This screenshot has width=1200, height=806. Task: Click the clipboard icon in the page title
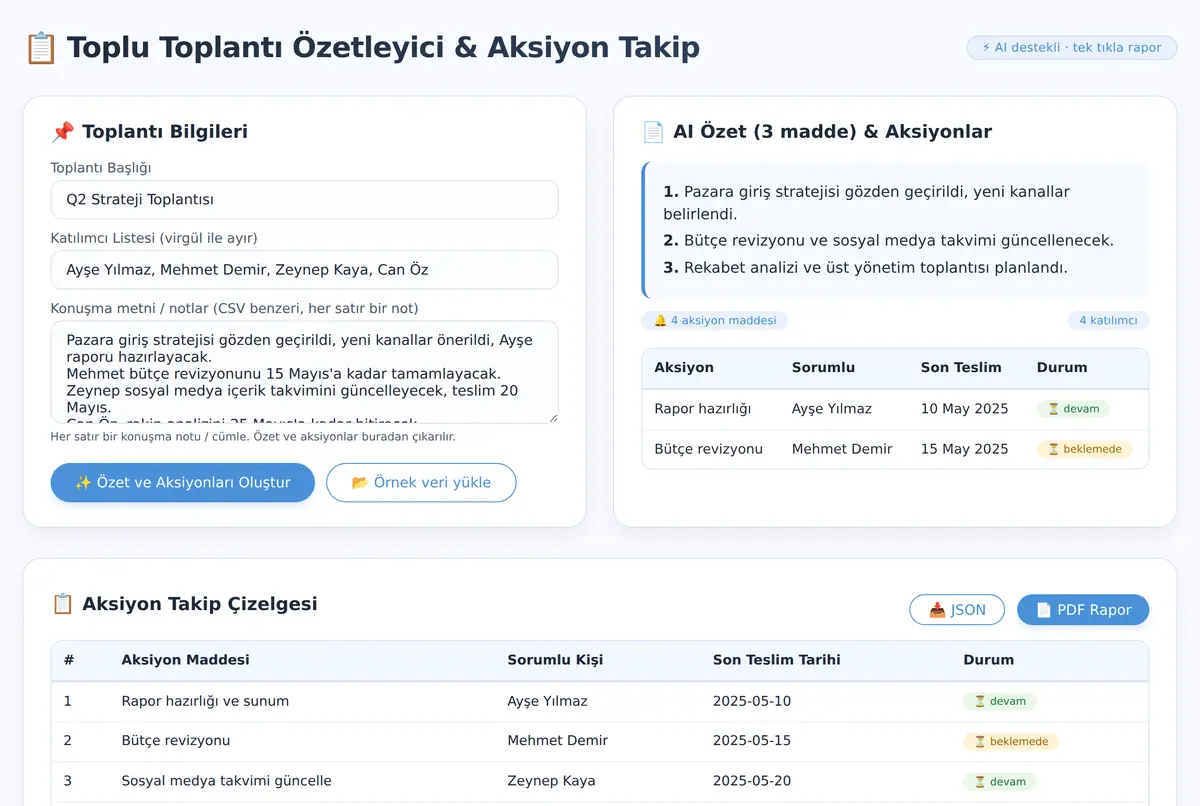point(41,47)
